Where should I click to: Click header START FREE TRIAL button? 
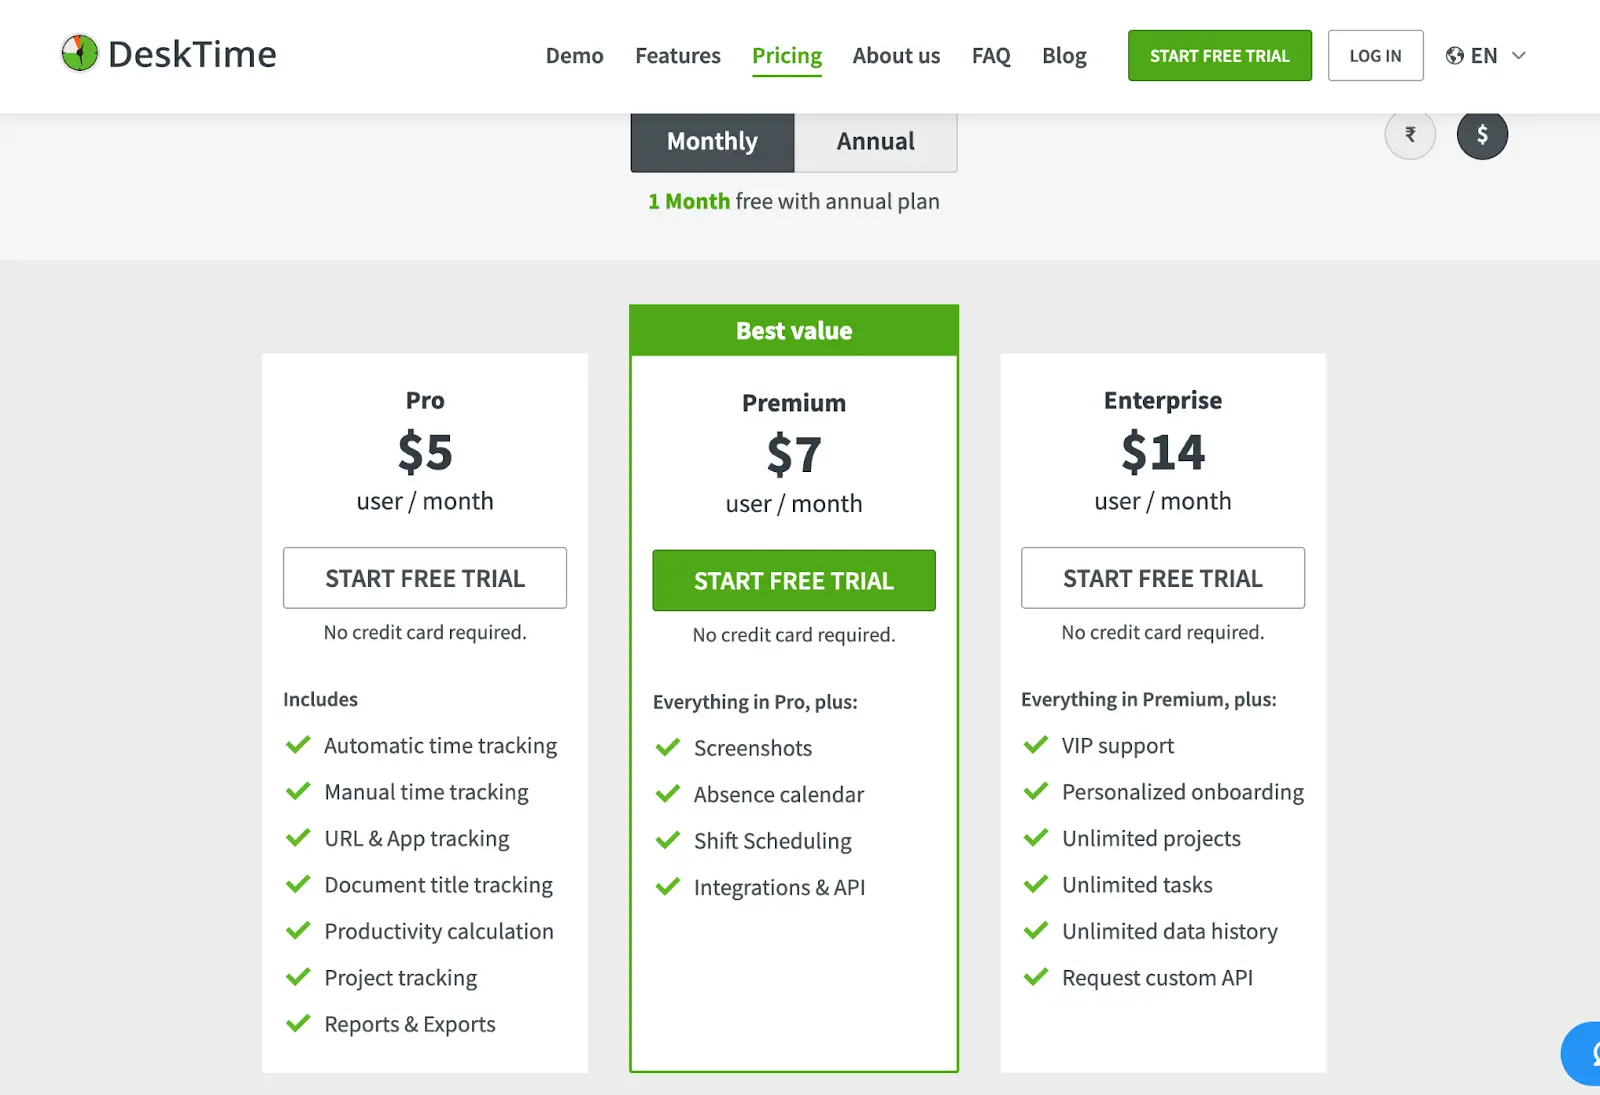tap(1220, 56)
